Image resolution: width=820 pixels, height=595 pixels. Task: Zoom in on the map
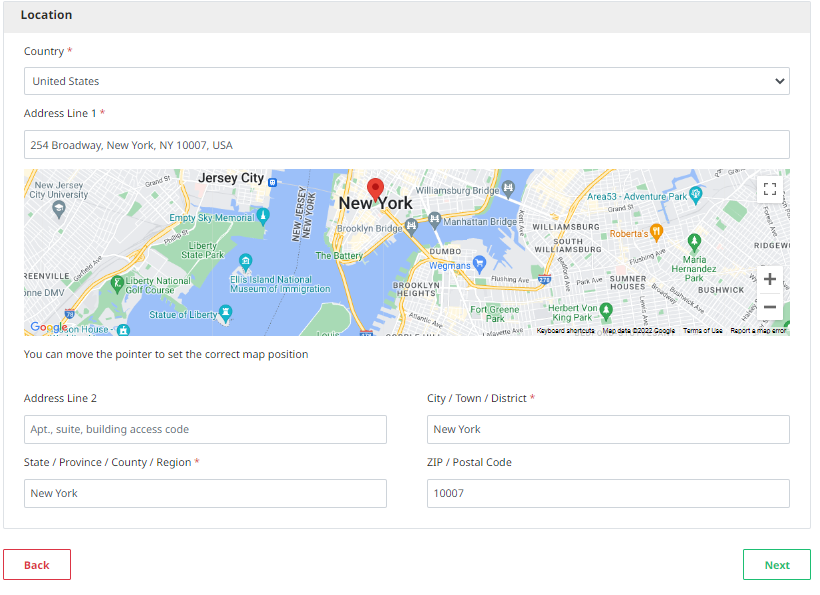pyautogui.click(x=769, y=279)
